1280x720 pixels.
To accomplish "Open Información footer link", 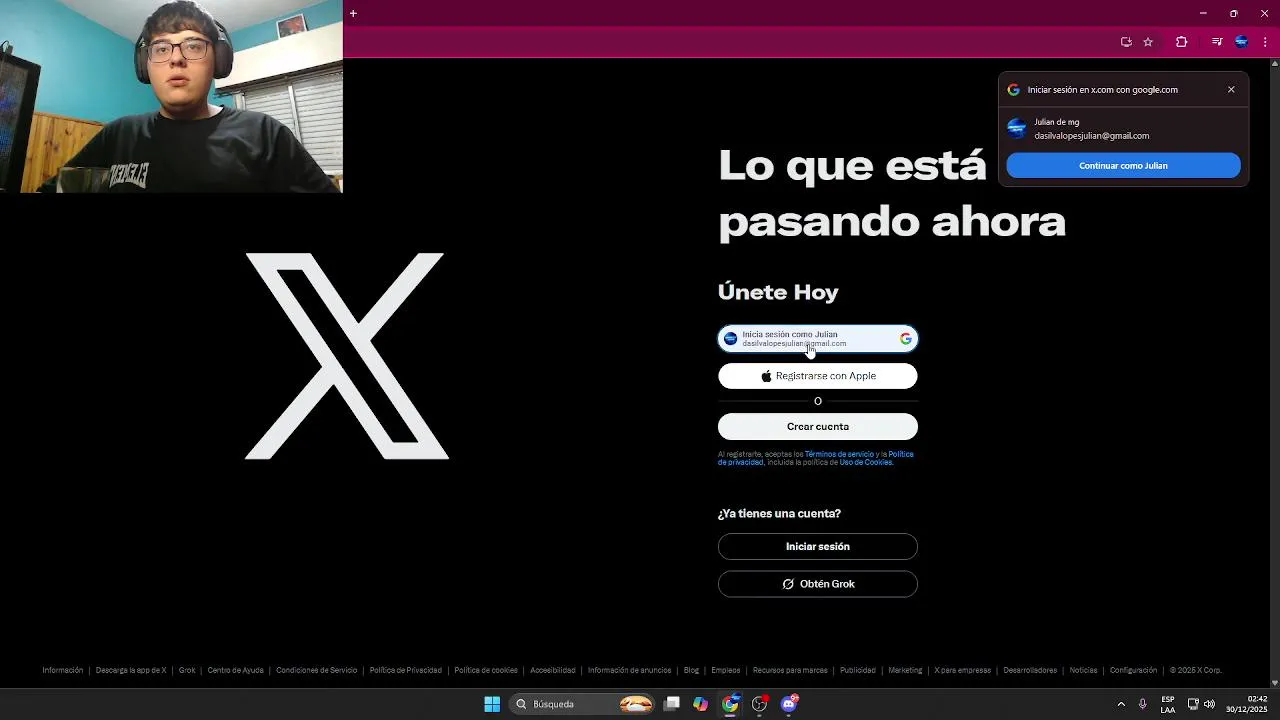I will 63,670.
